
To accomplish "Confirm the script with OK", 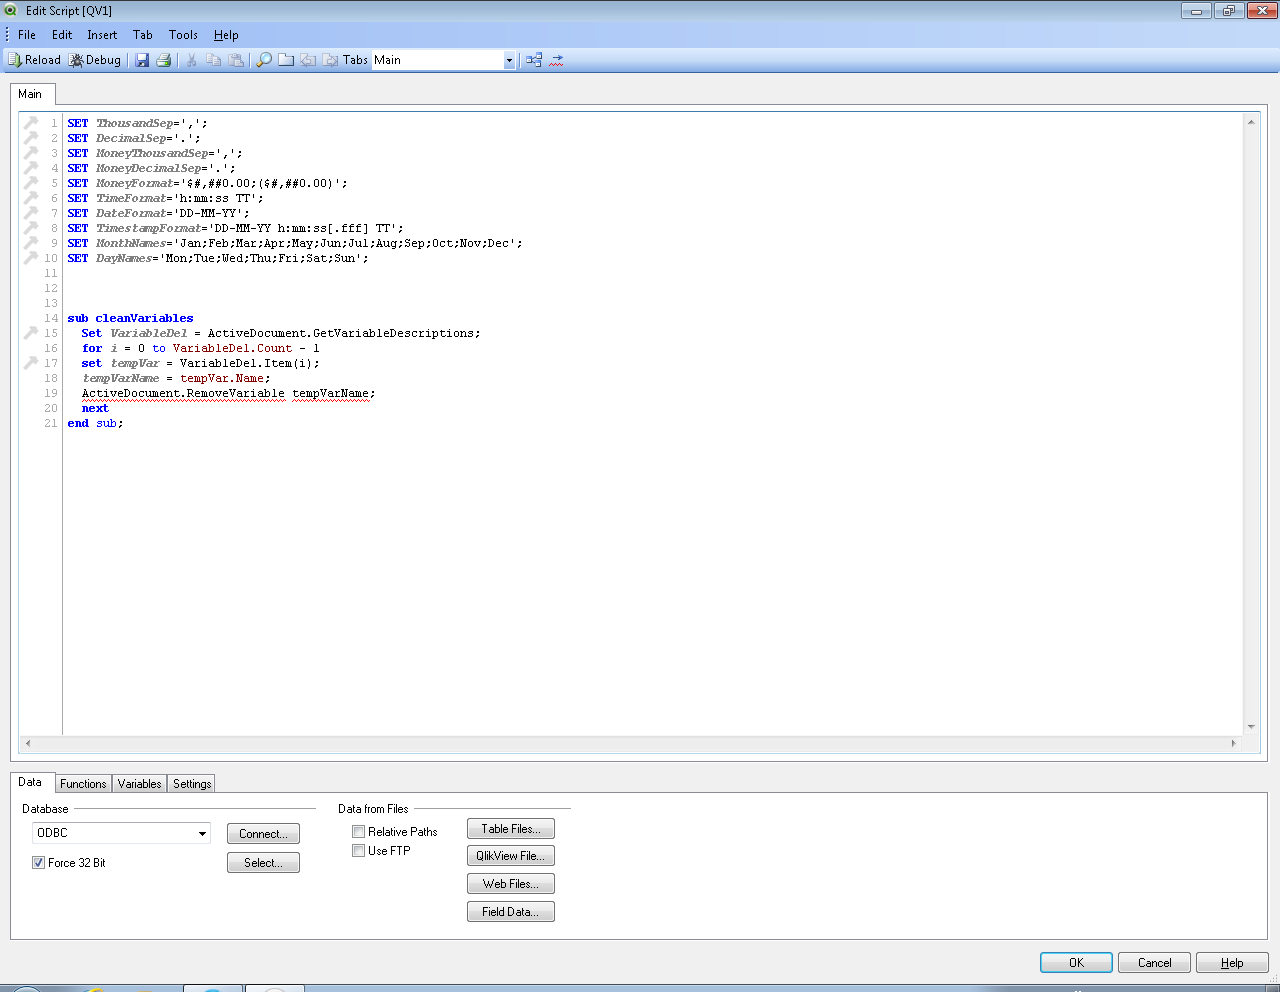I will [1076, 963].
